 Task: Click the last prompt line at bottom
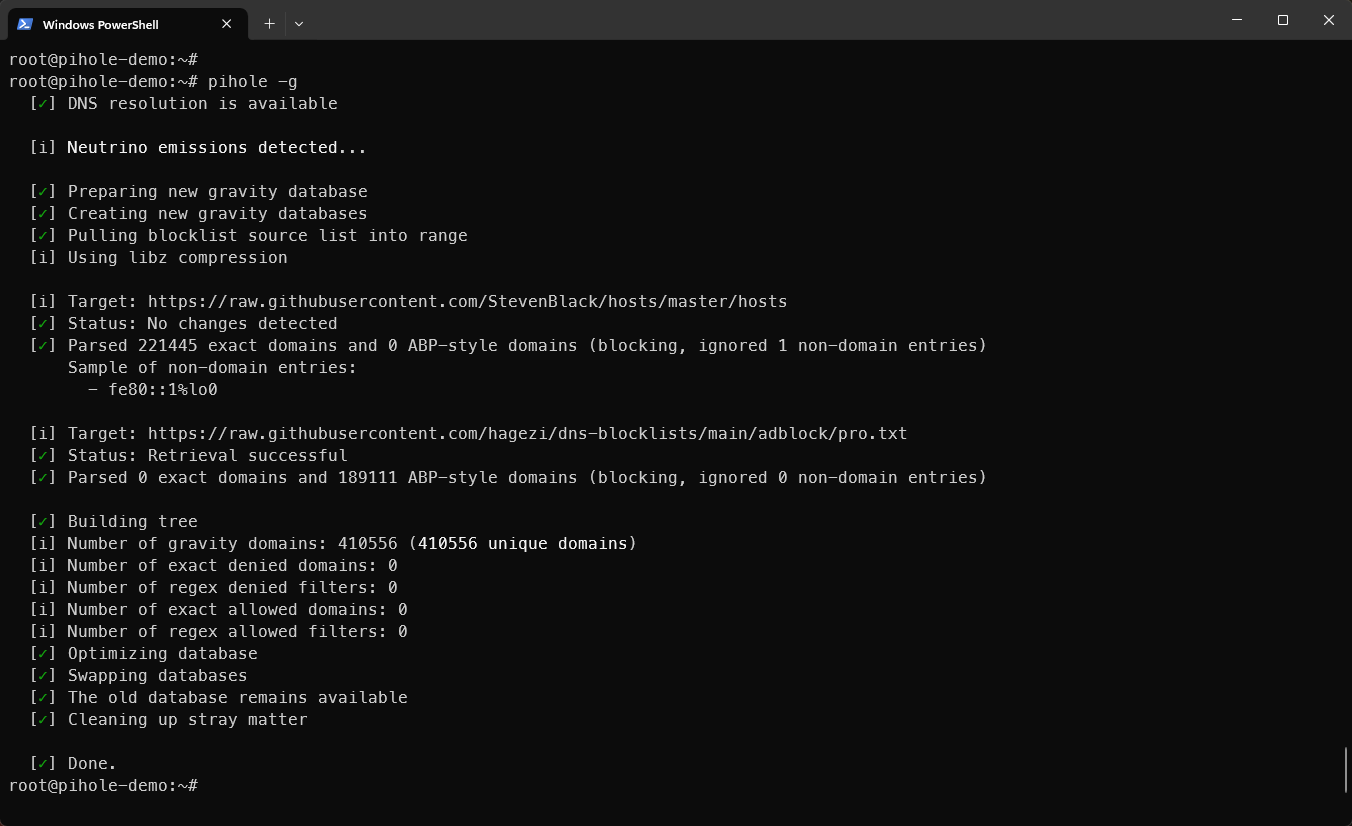point(103,785)
